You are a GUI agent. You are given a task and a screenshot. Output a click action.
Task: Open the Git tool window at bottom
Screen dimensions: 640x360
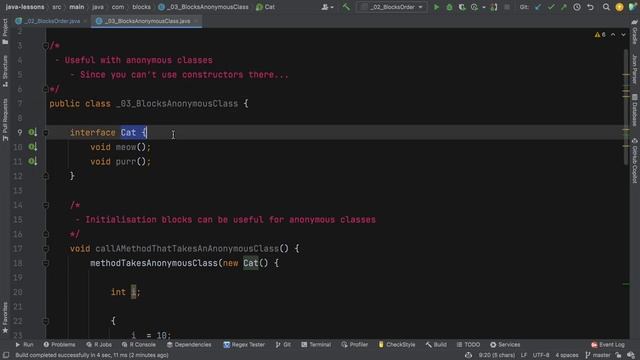pyautogui.click(x=283, y=345)
